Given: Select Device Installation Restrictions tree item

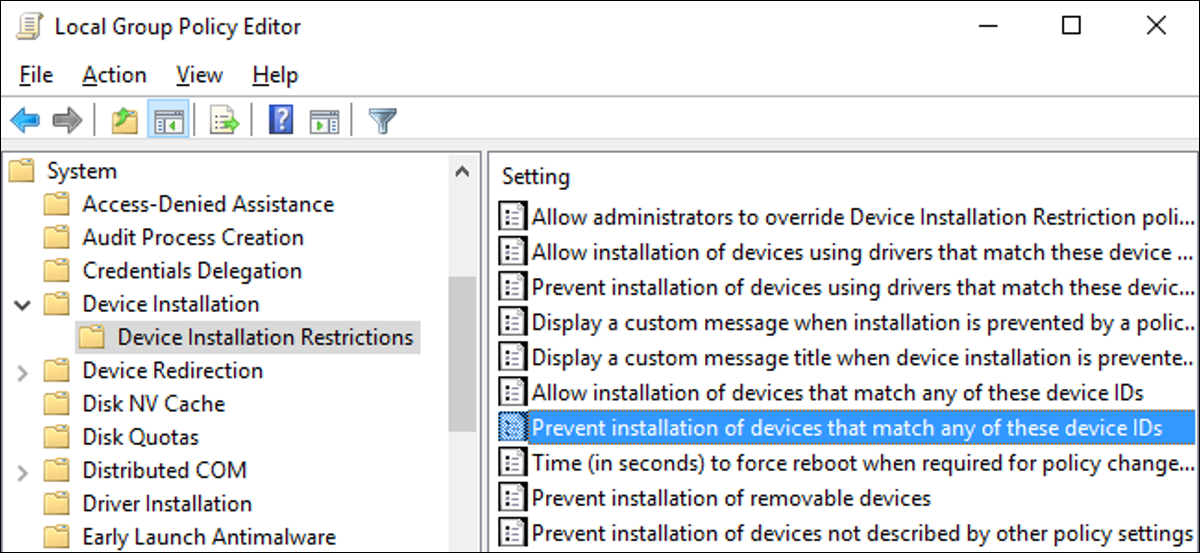Looking at the screenshot, I should pyautogui.click(x=265, y=337).
